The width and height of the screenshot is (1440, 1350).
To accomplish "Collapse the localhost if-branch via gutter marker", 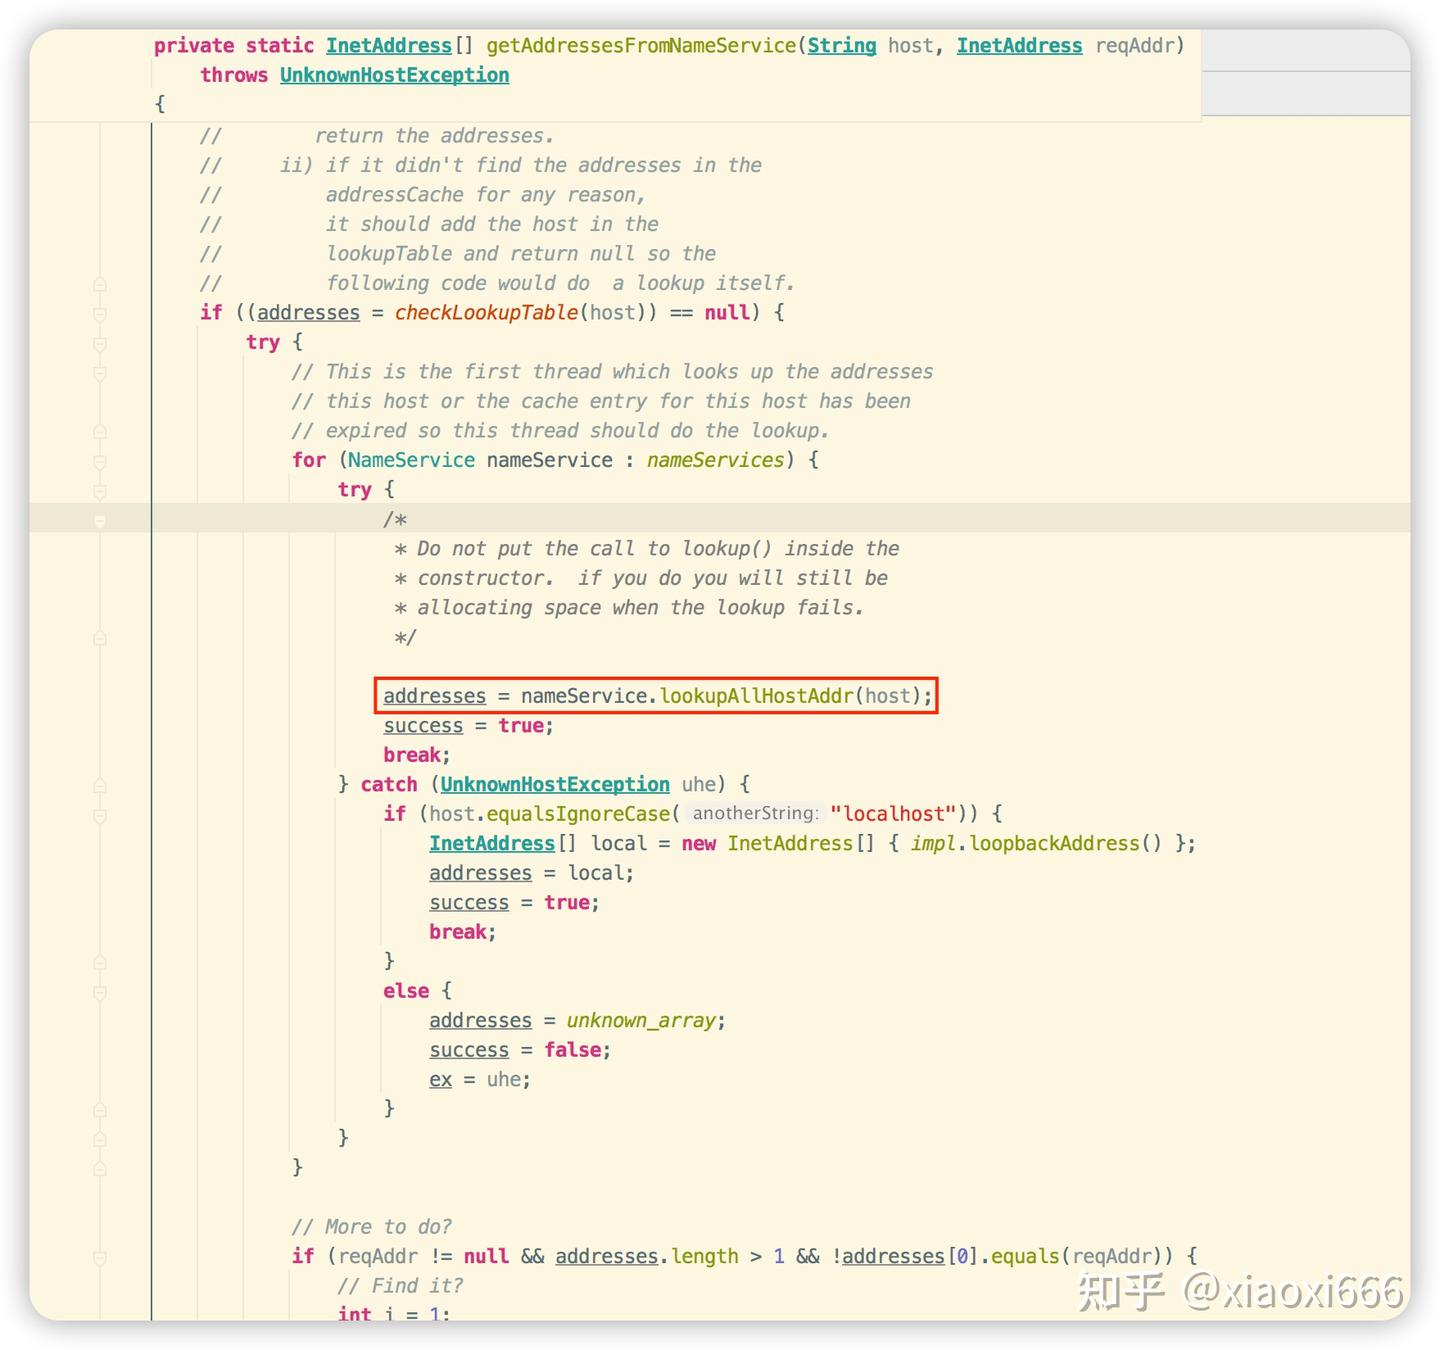I will 98,815.
